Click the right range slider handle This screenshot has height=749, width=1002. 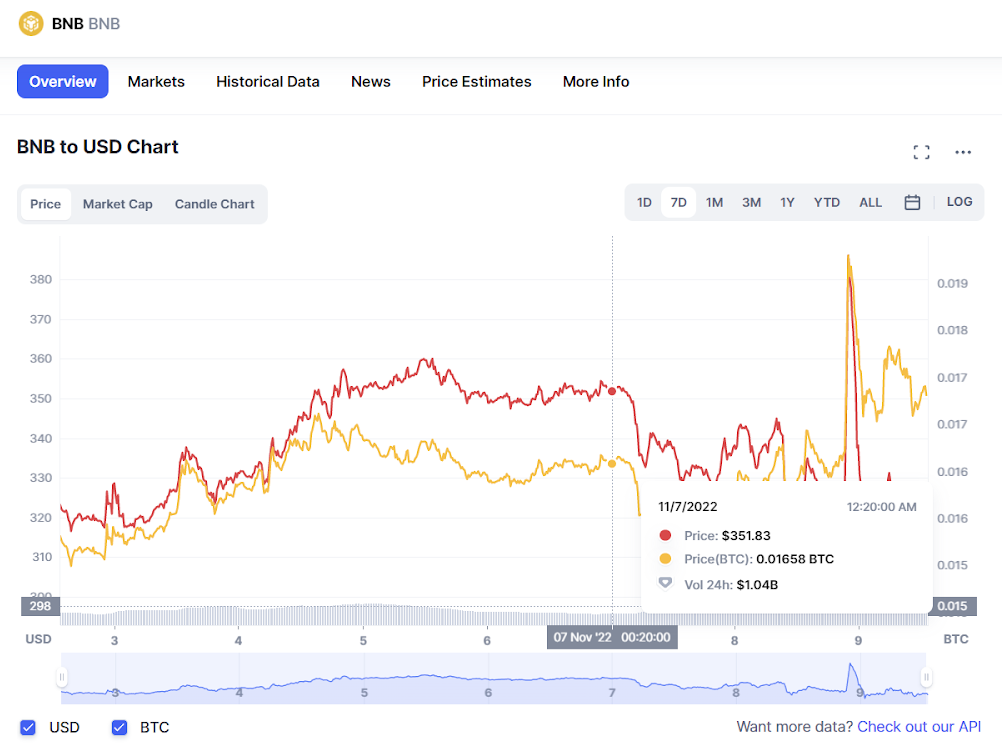click(x=926, y=677)
